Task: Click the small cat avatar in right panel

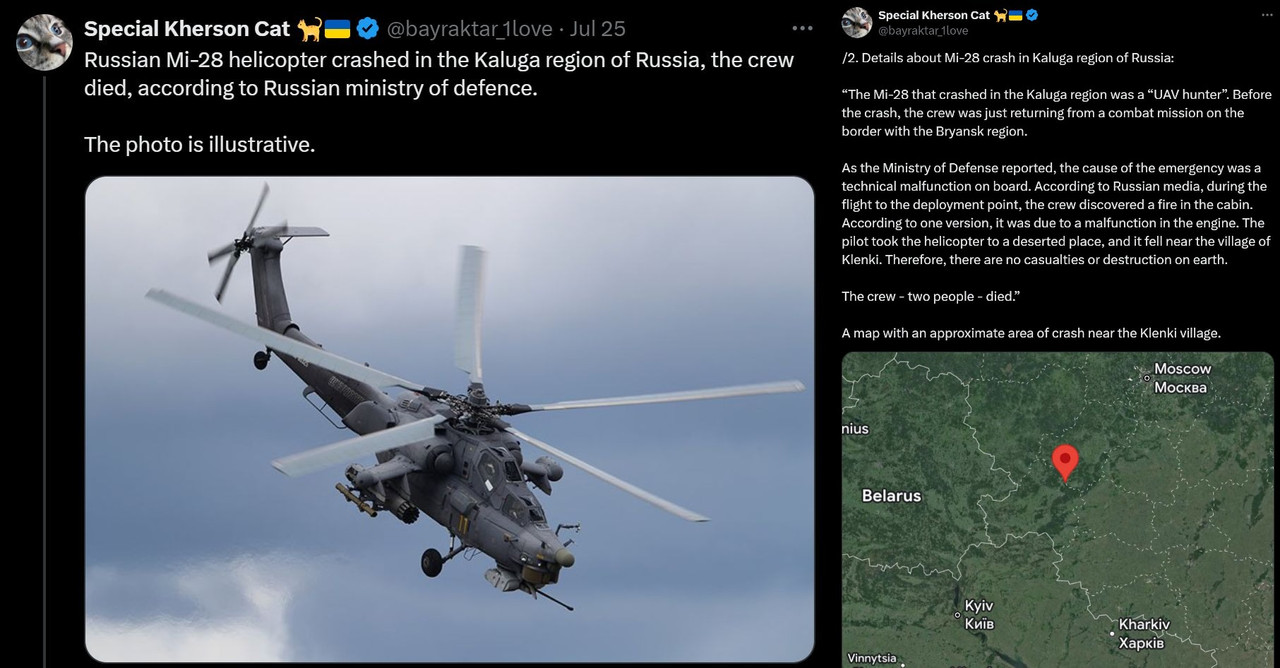Action: pyautogui.click(x=857, y=22)
